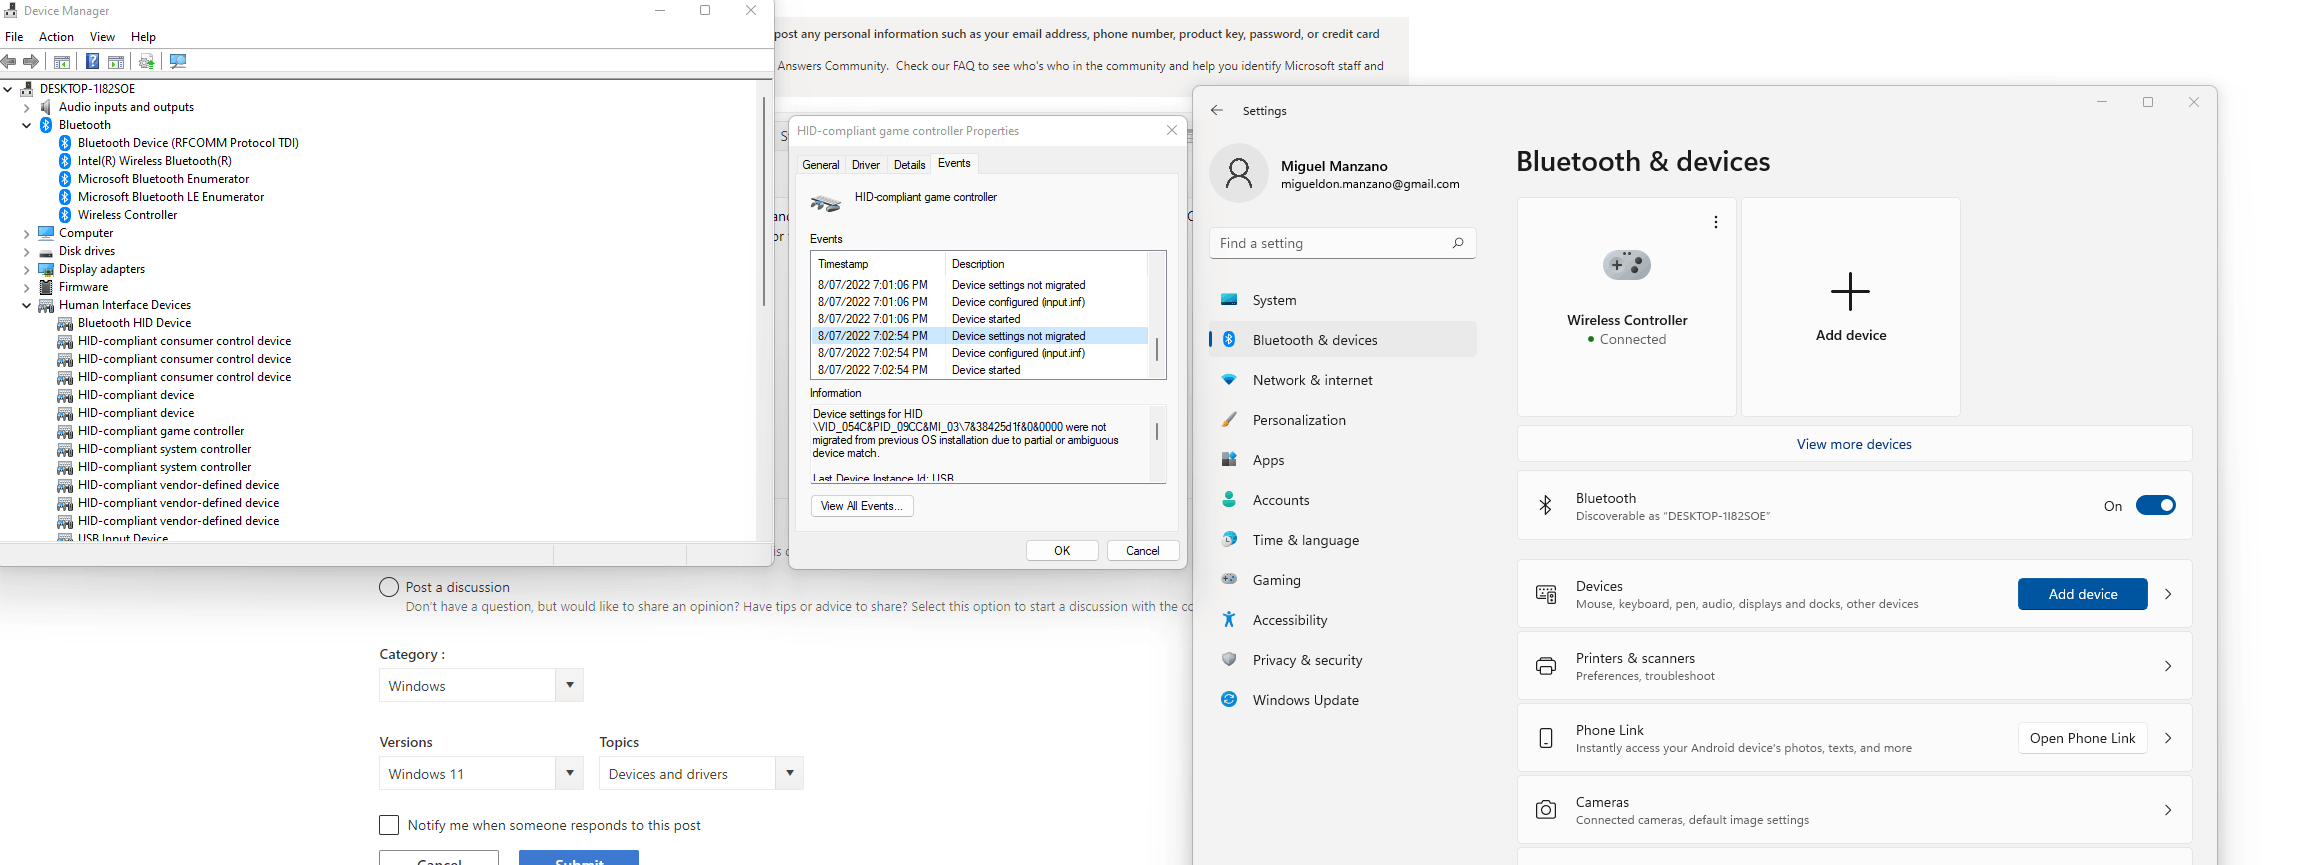Select the Post a discussion radio button
This screenshot has width=2302, height=865.
click(389, 587)
